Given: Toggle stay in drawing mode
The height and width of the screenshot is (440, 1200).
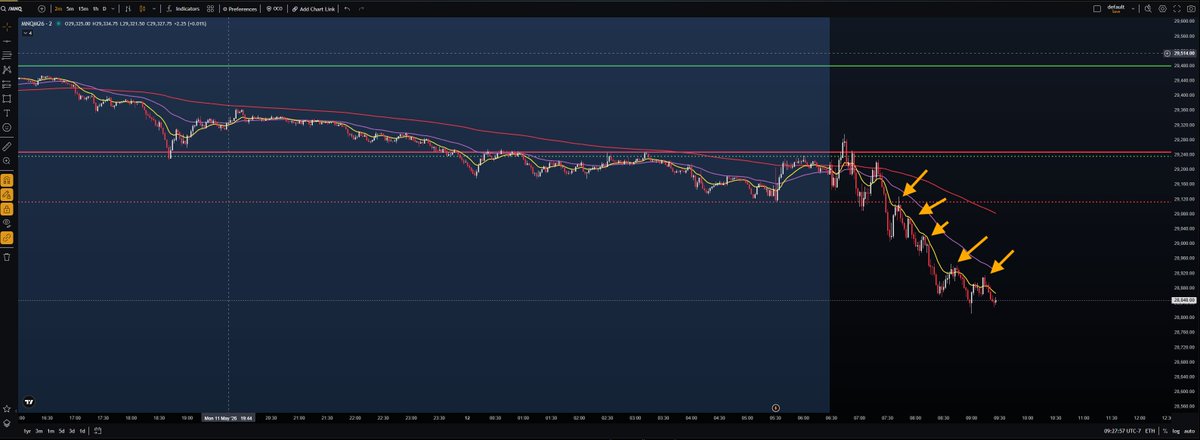Looking at the screenshot, I should click(7, 194).
